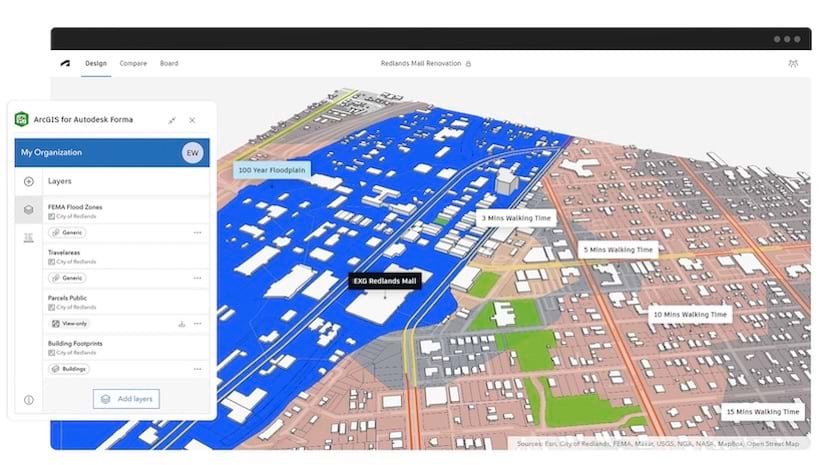Switch to the Compare tab
Screen dimensions: 826x465
point(133,63)
